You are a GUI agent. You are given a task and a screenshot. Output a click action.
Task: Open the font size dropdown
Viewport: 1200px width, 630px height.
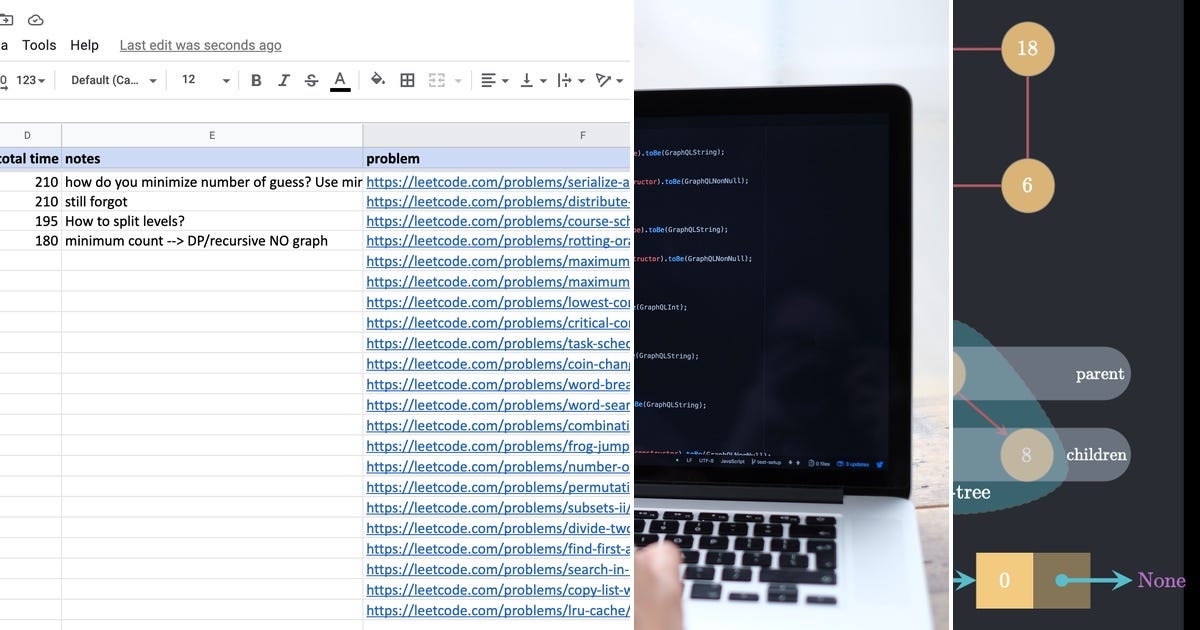(x=200, y=80)
